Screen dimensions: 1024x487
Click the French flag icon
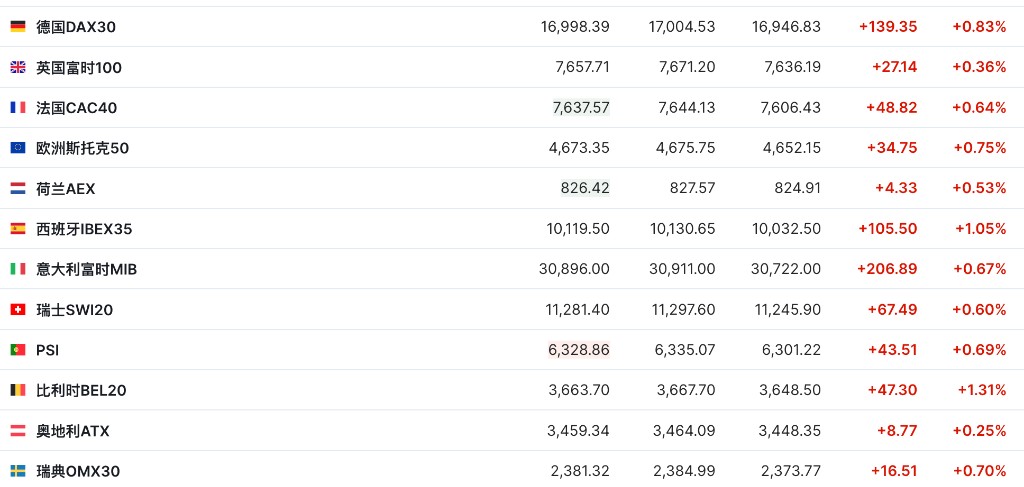pyautogui.click(x=18, y=108)
